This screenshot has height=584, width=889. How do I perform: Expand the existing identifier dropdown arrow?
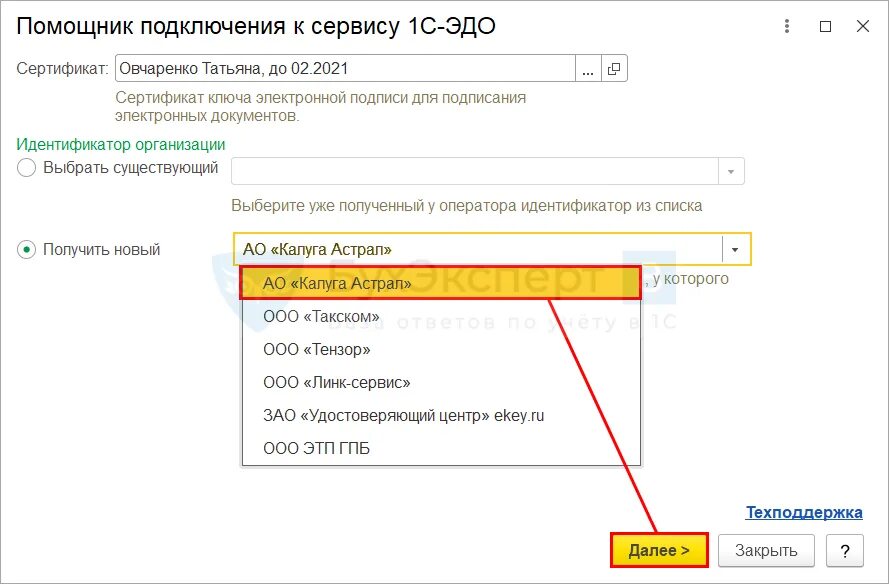pyautogui.click(x=731, y=171)
